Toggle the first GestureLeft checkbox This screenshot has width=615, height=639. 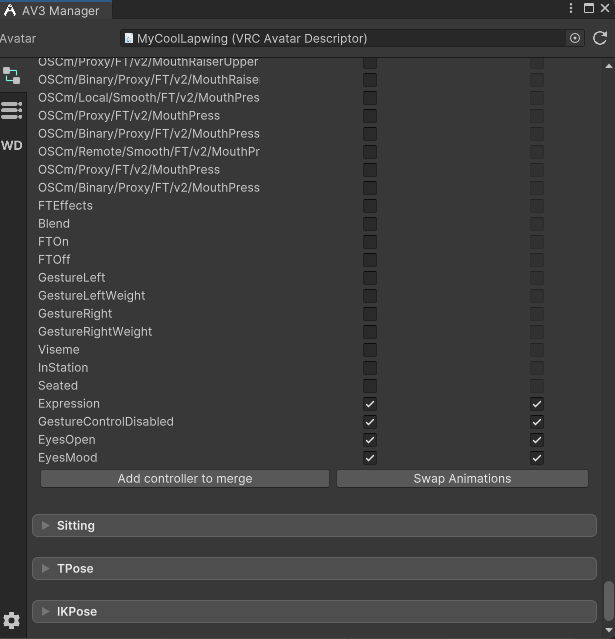(370, 278)
